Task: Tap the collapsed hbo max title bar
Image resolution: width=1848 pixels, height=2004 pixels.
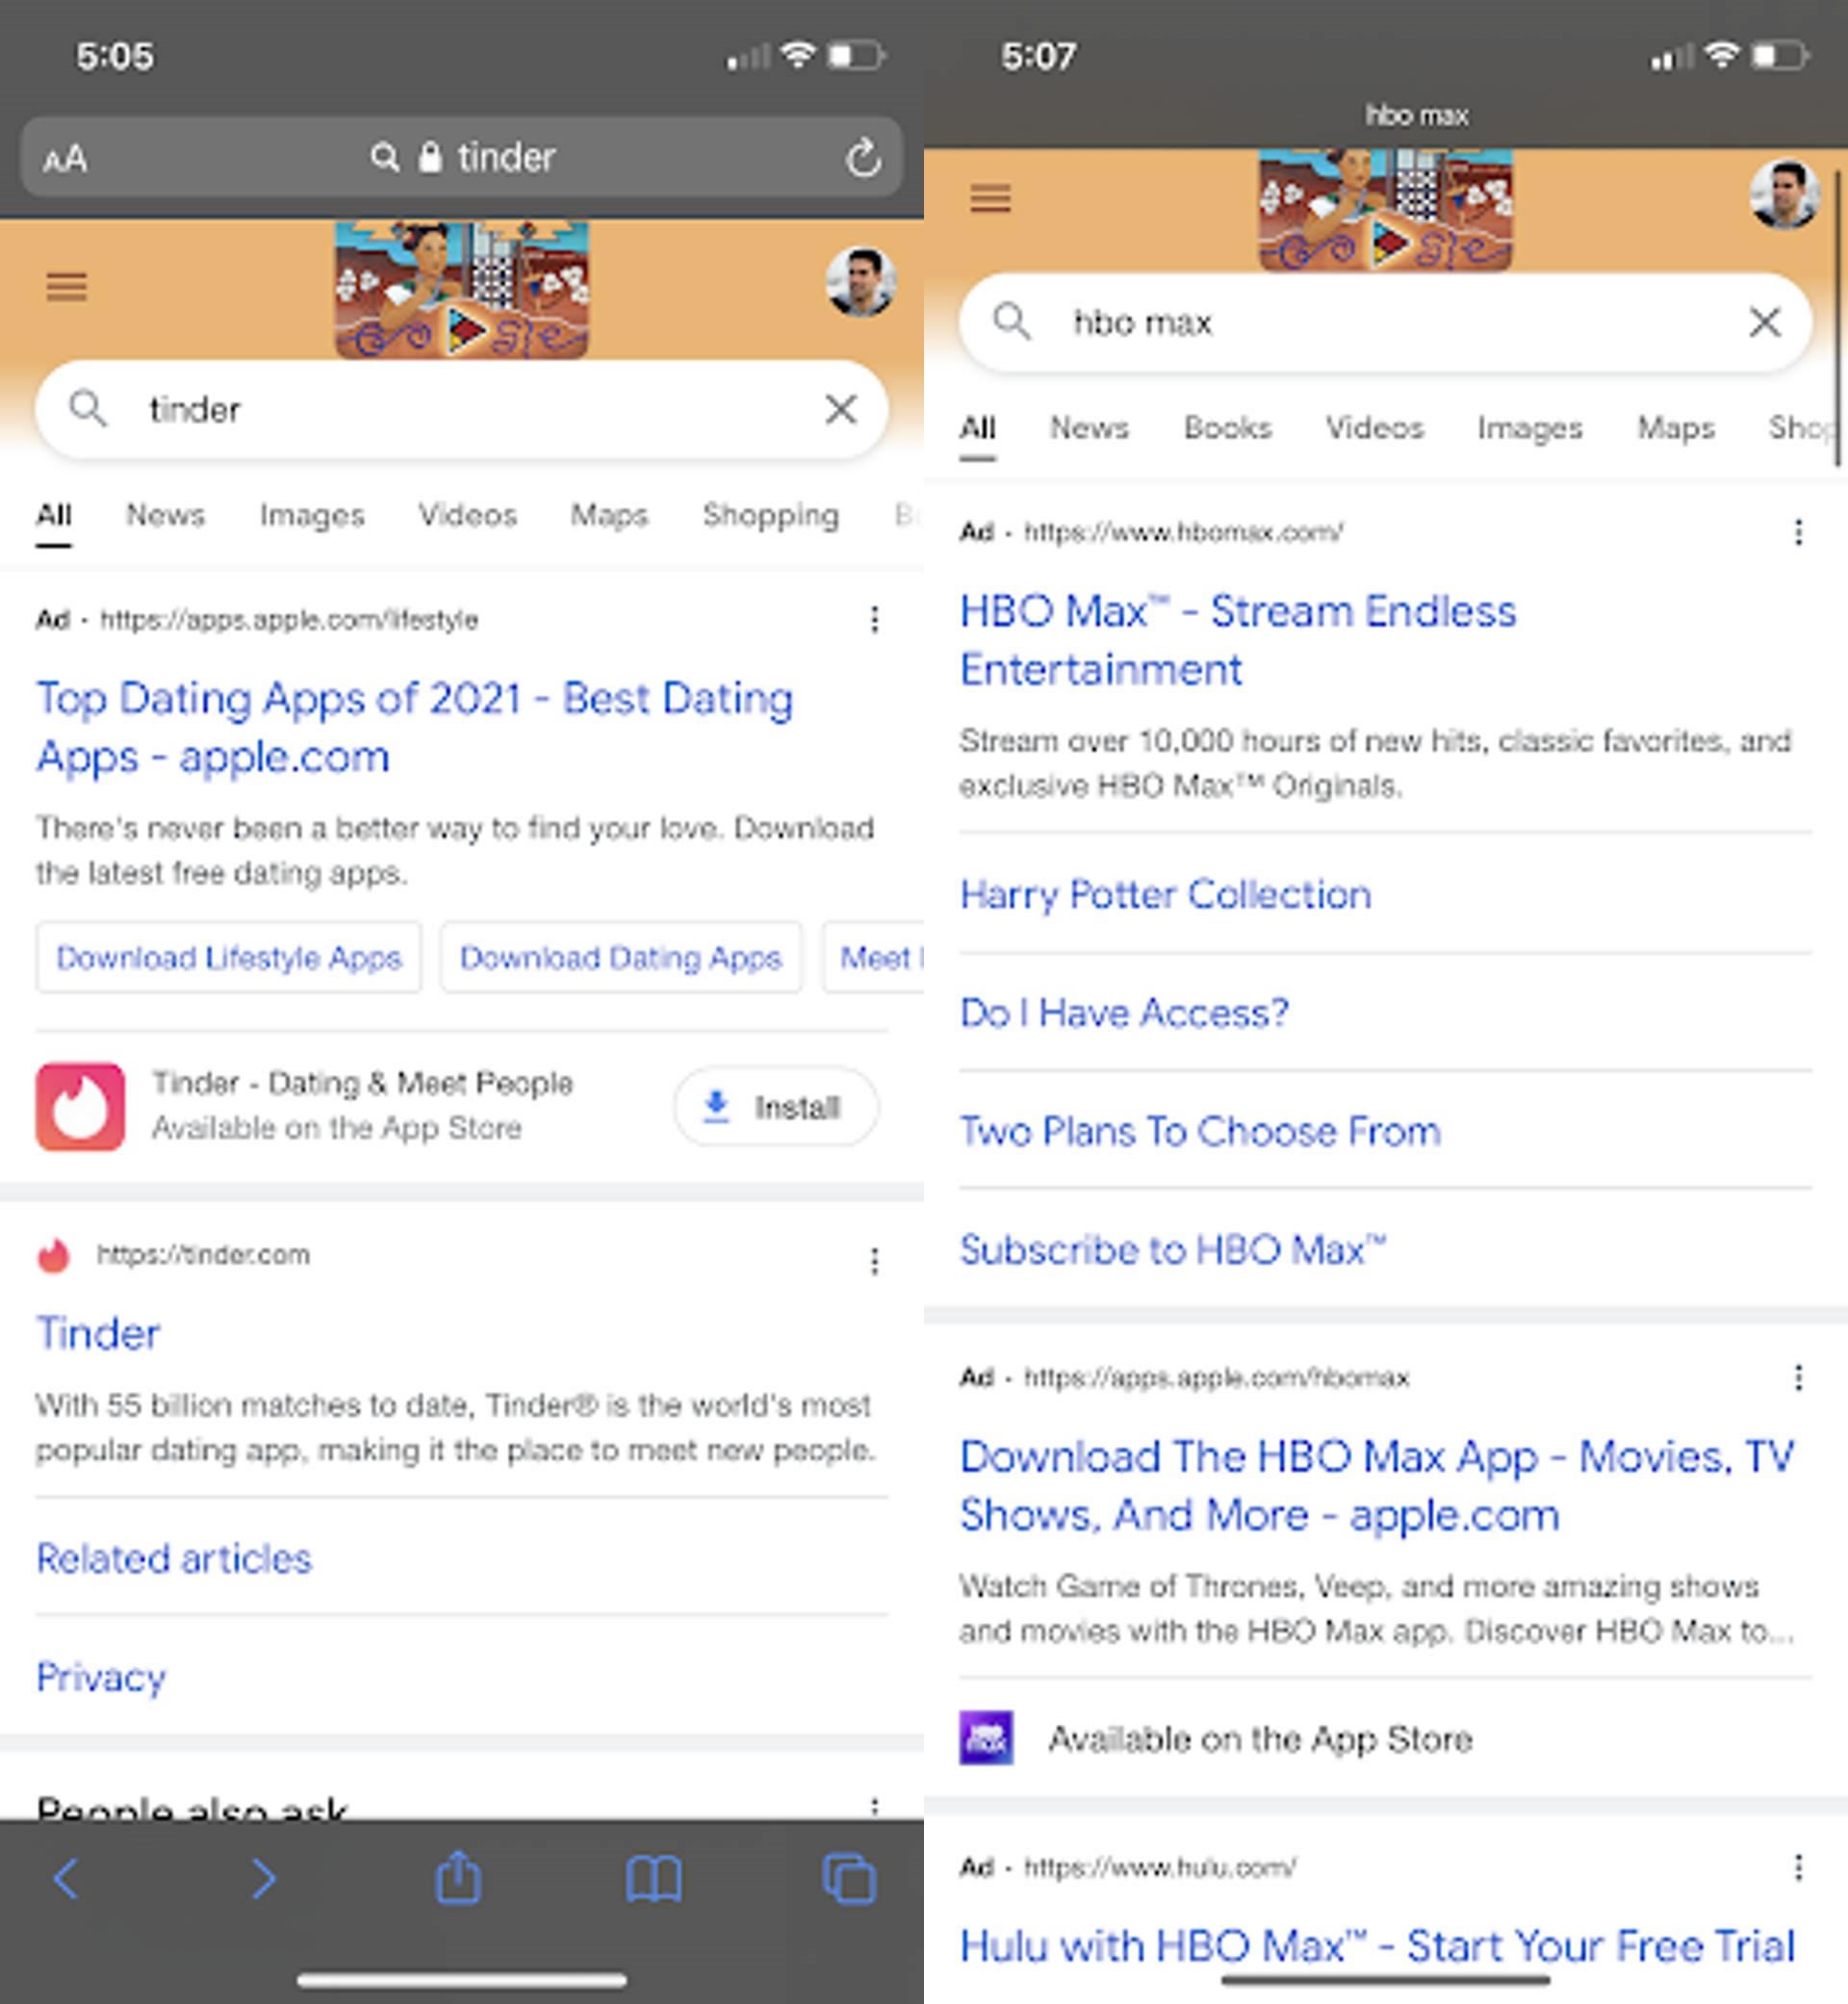Action: tap(1416, 115)
